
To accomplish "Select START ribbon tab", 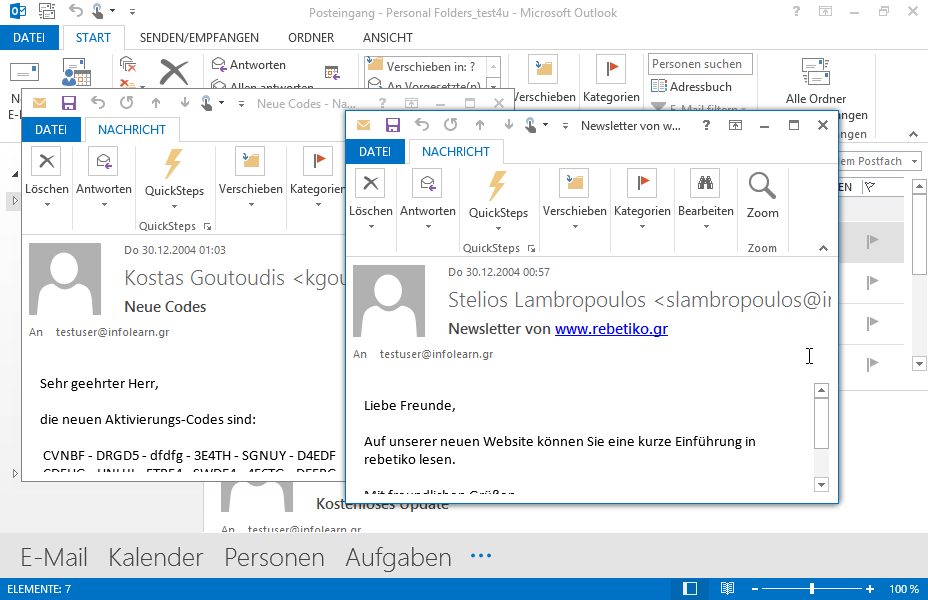I will (93, 37).
